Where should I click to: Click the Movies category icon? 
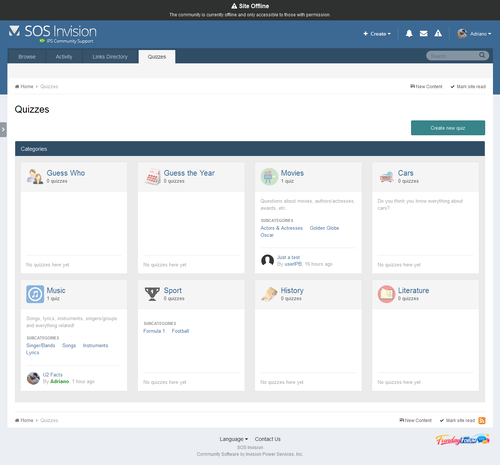click(269, 177)
